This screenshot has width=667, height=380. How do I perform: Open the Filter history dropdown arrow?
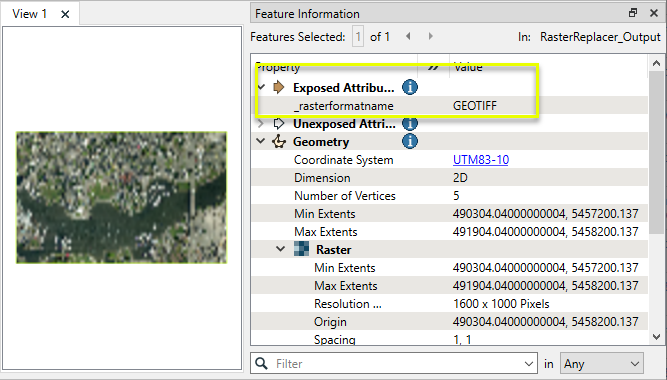(x=529, y=364)
